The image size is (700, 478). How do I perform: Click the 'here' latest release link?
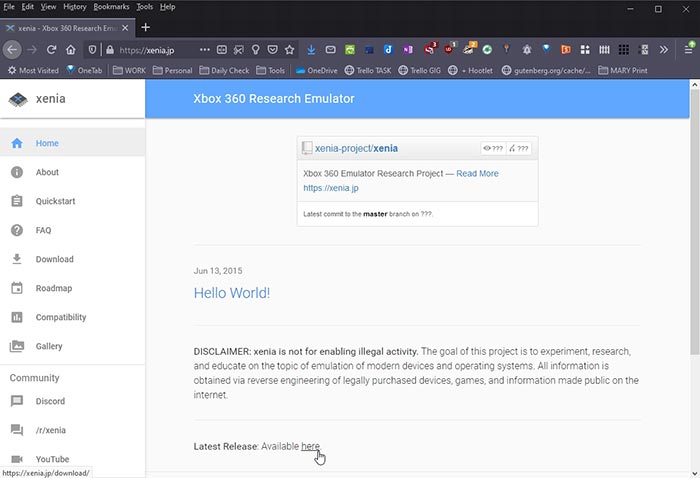pyautogui.click(x=310, y=446)
